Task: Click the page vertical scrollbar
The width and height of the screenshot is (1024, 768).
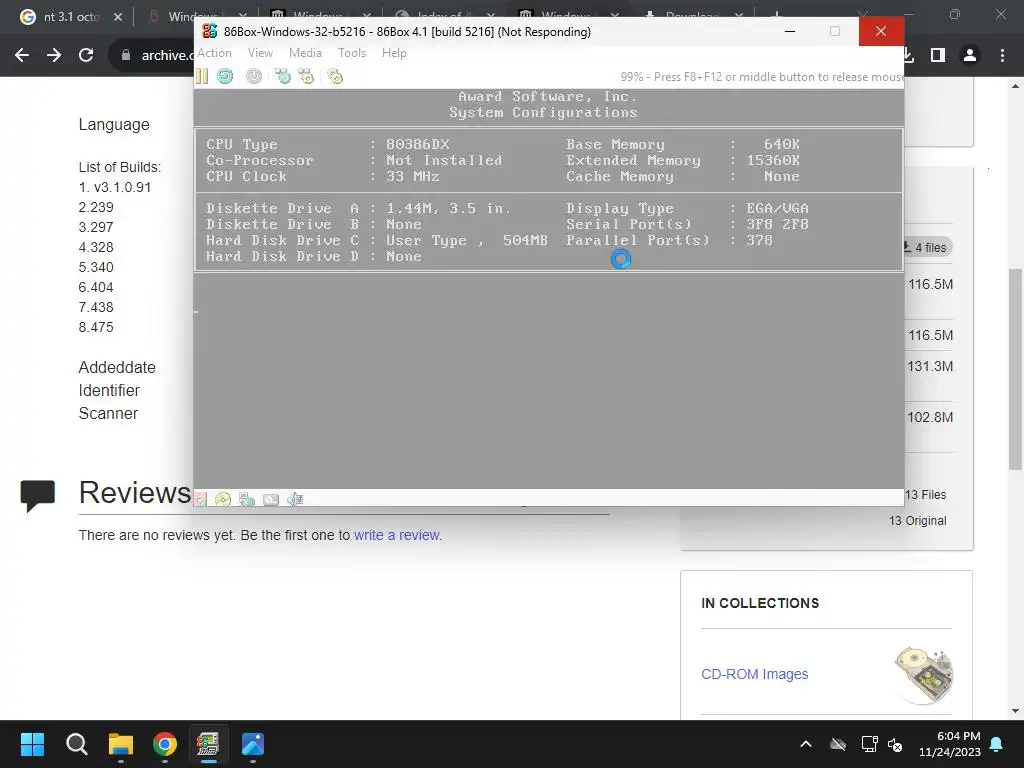Action: coord(1015,368)
